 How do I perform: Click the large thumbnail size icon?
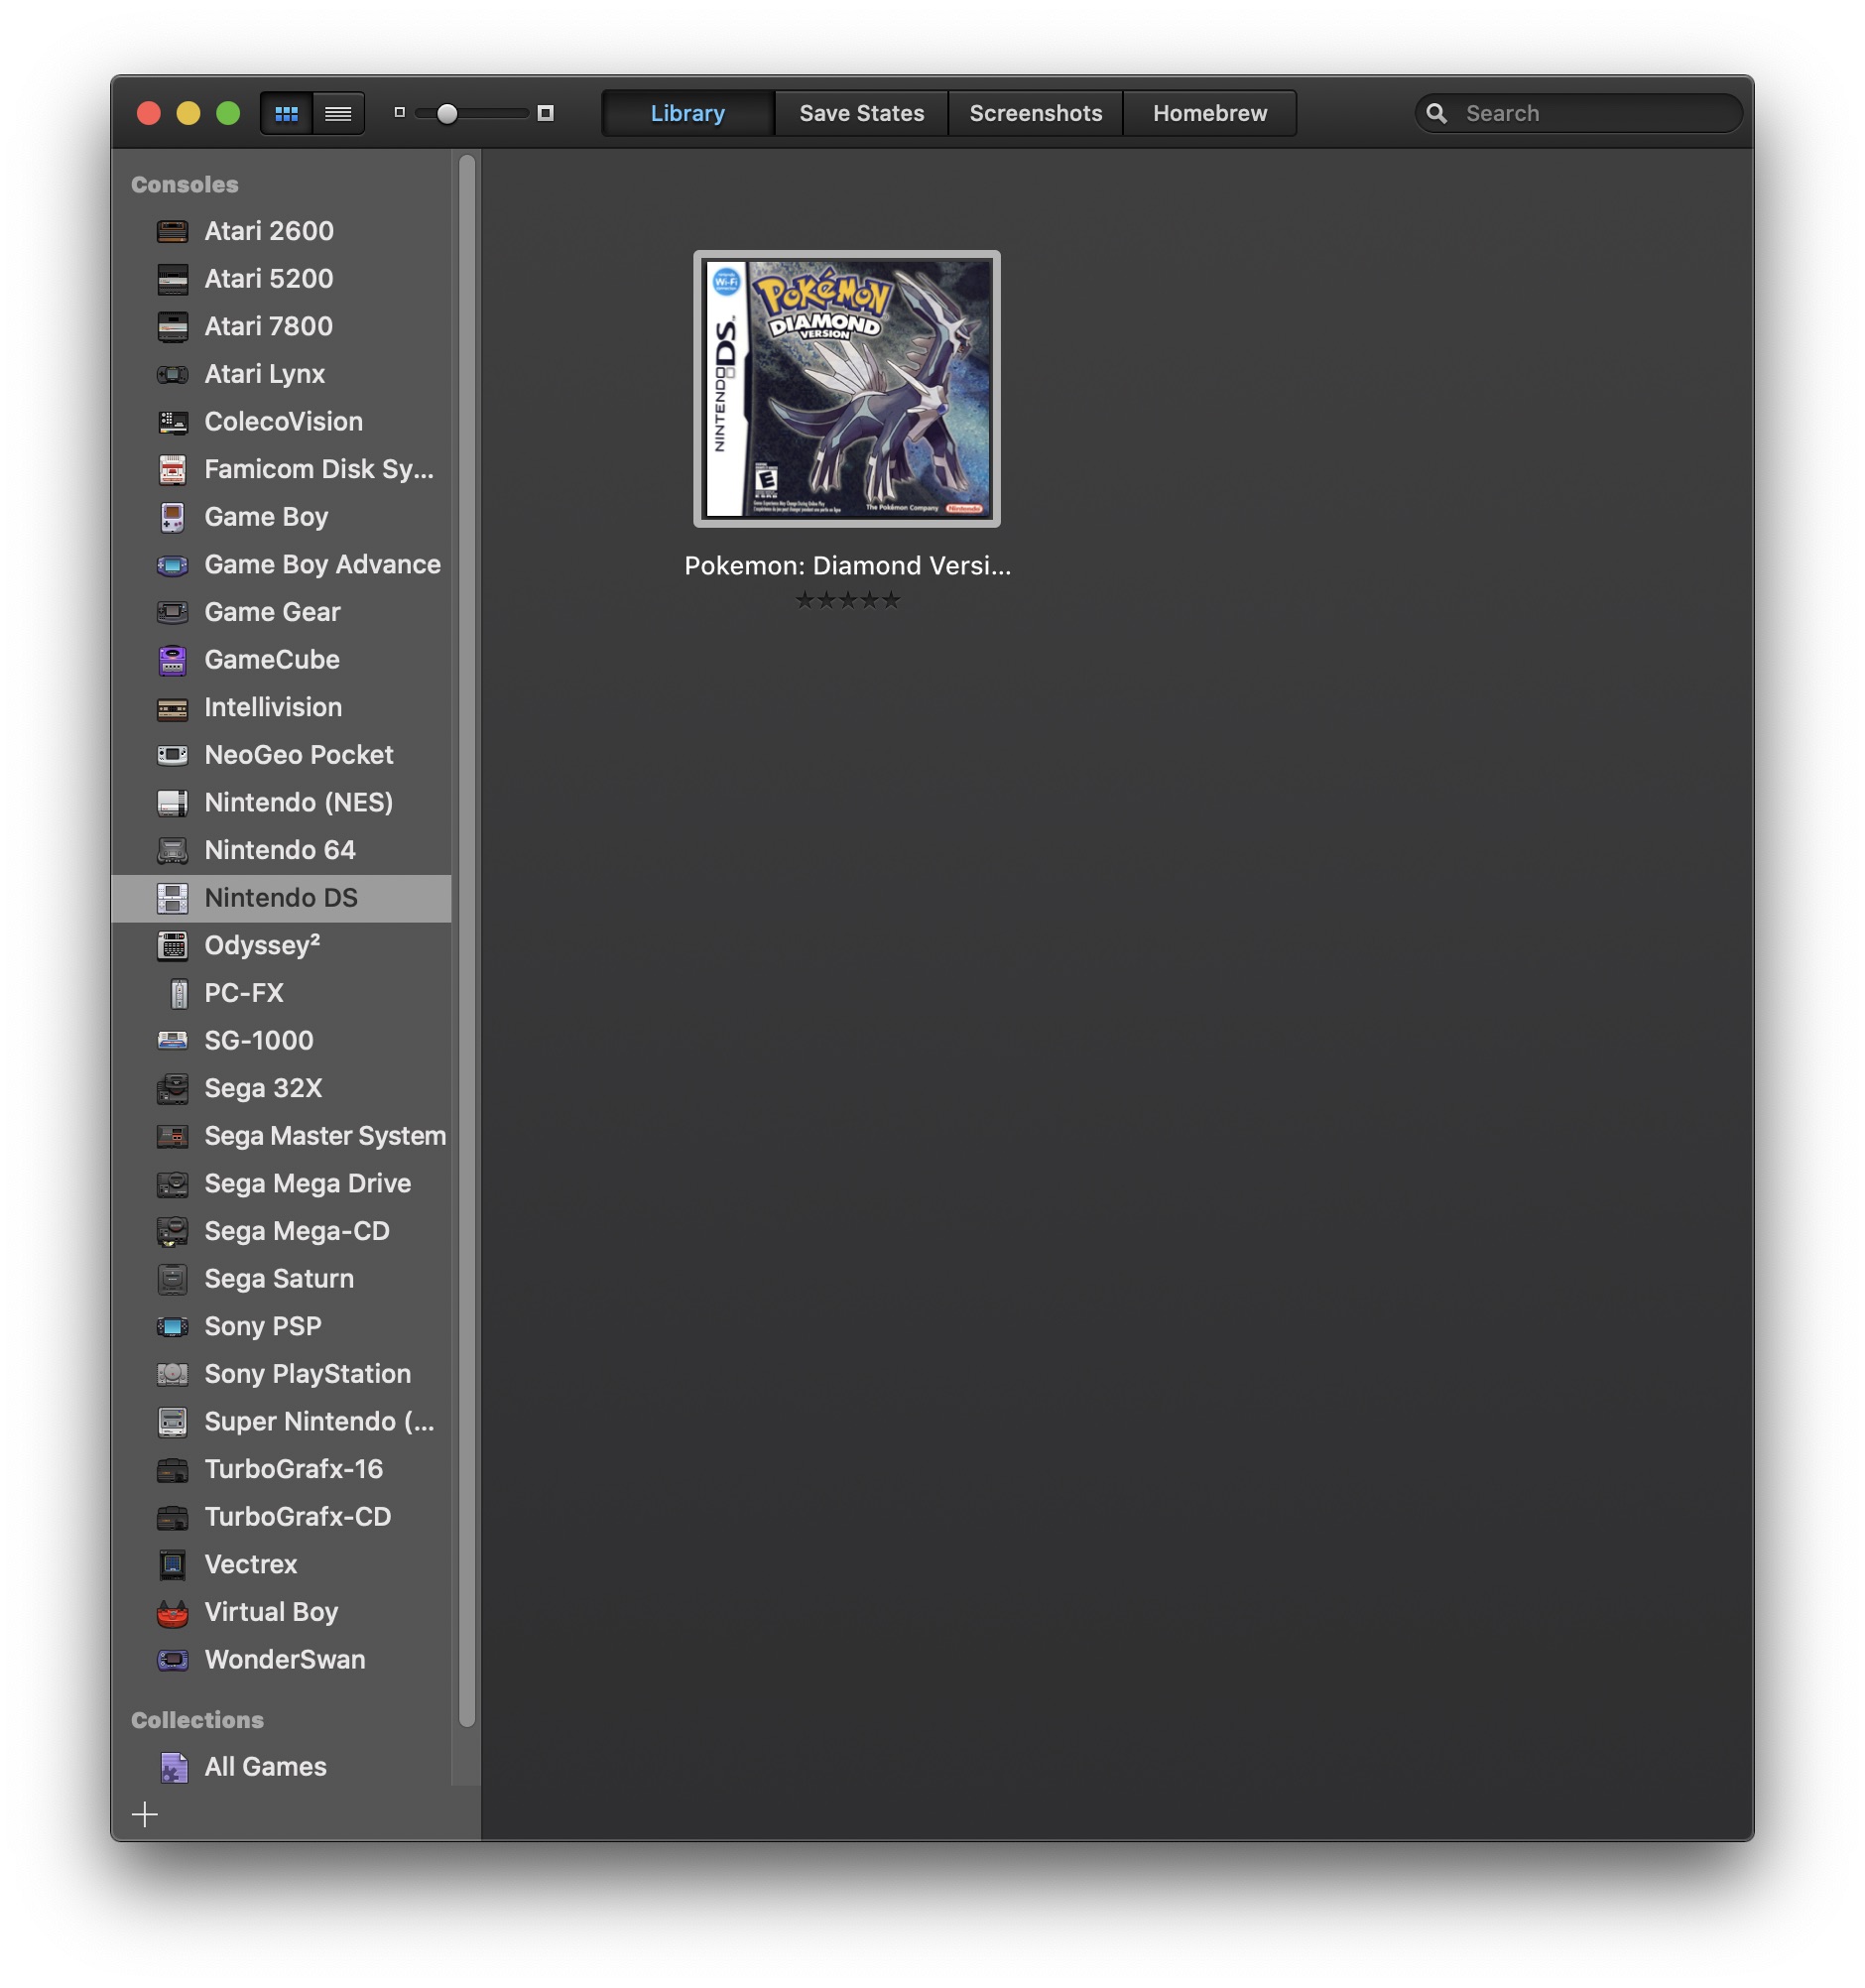545,113
